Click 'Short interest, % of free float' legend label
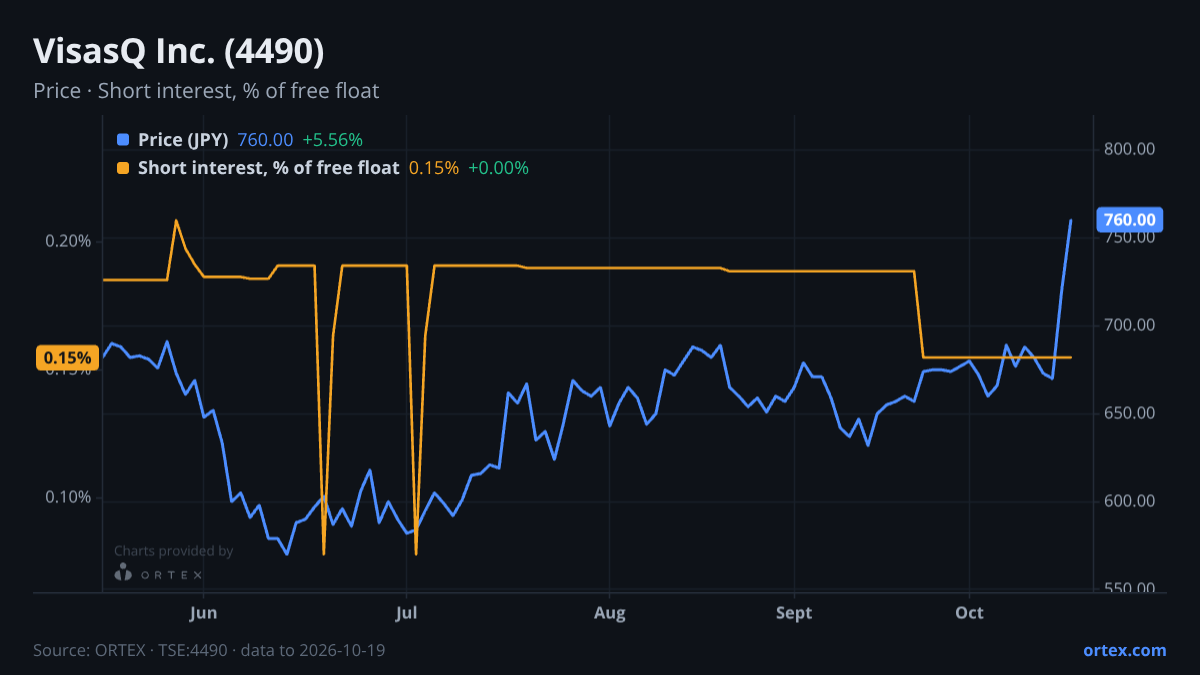 tap(268, 168)
